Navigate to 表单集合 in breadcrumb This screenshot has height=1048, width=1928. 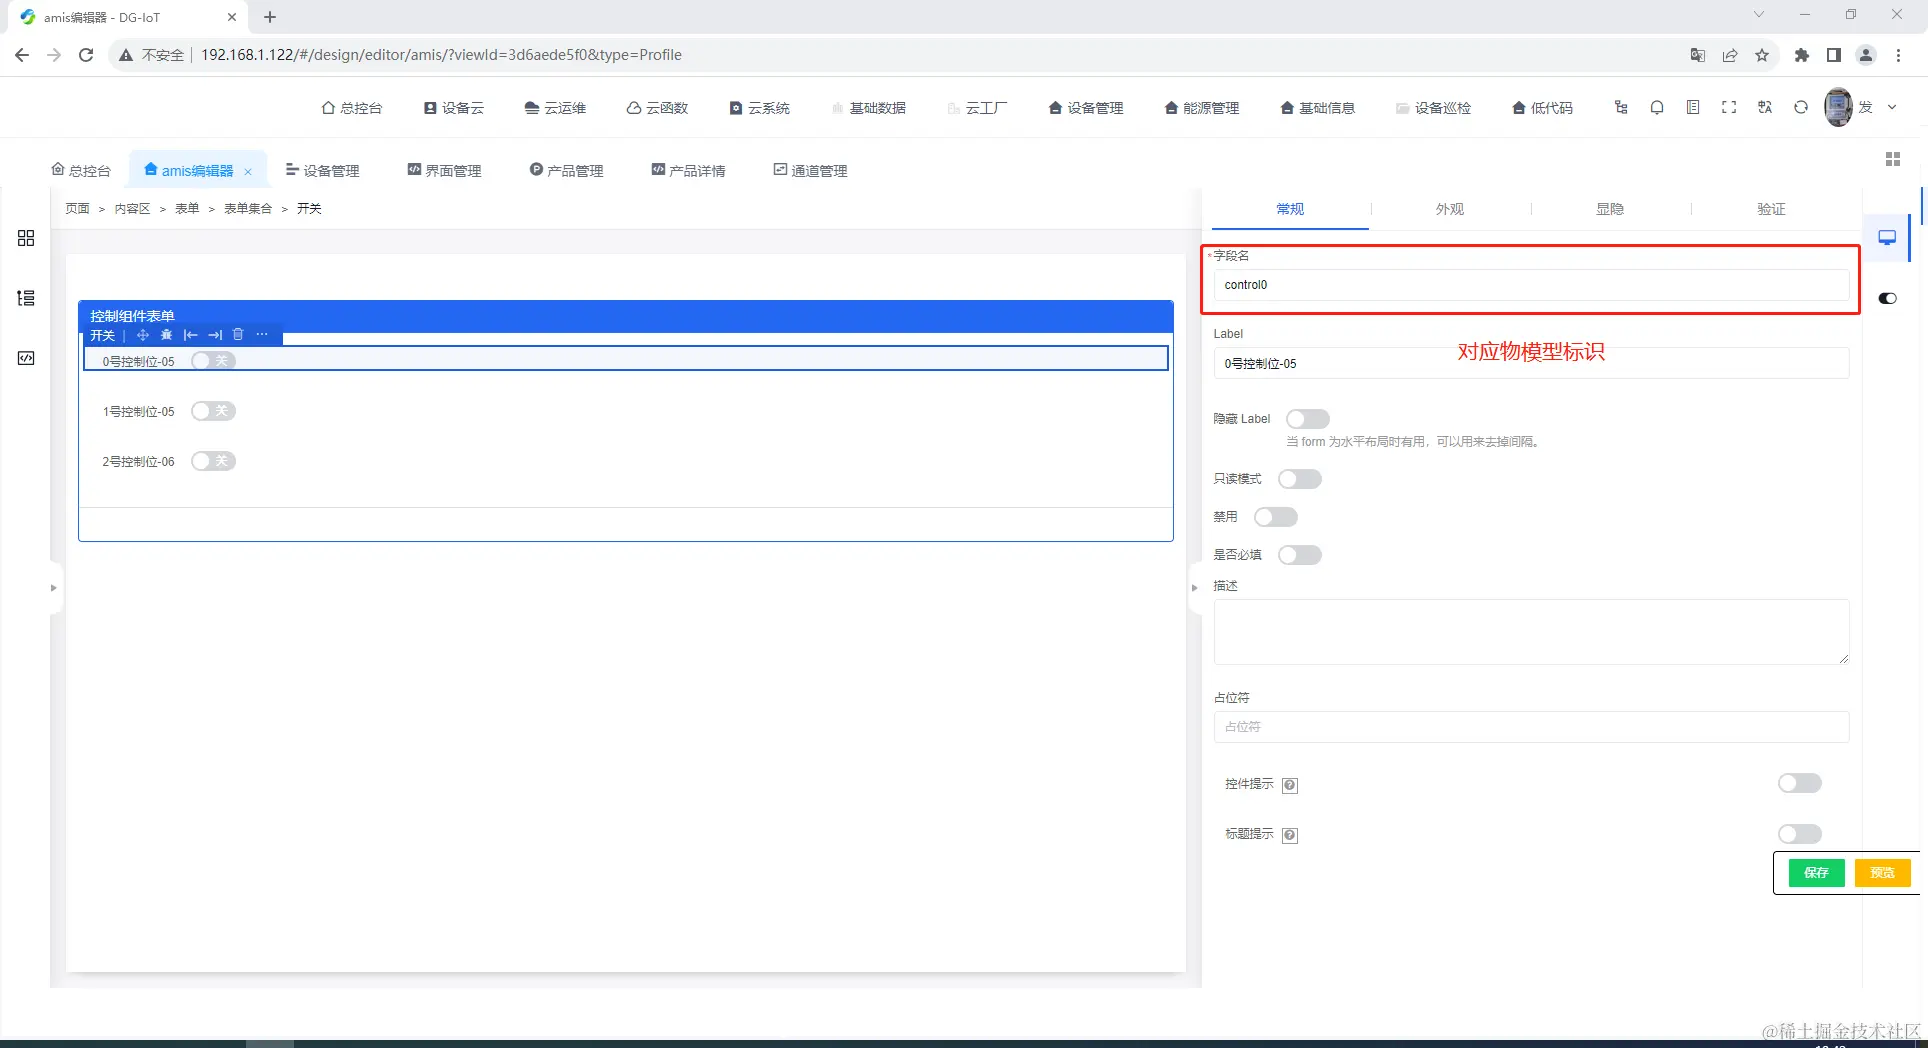tap(248, 209)
